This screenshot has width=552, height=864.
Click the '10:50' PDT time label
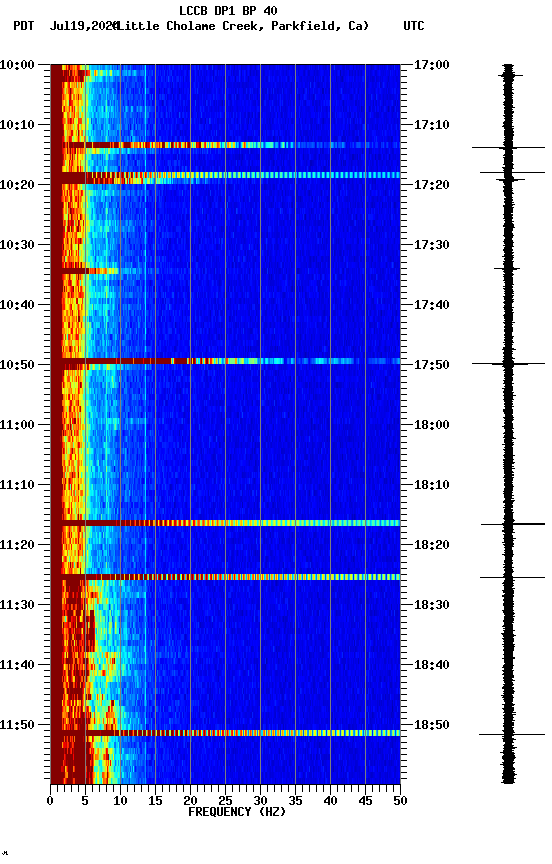click(17, 365)
